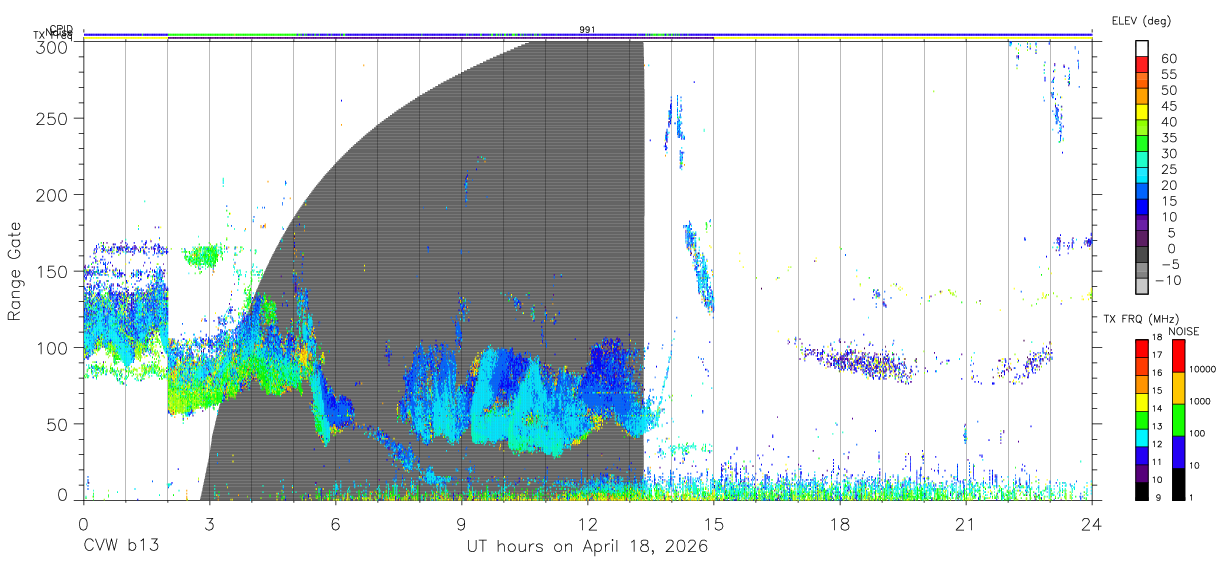1228x567 pixels.
Task: Click the '991' CPID value at top
Action: [x=587, y=30]
